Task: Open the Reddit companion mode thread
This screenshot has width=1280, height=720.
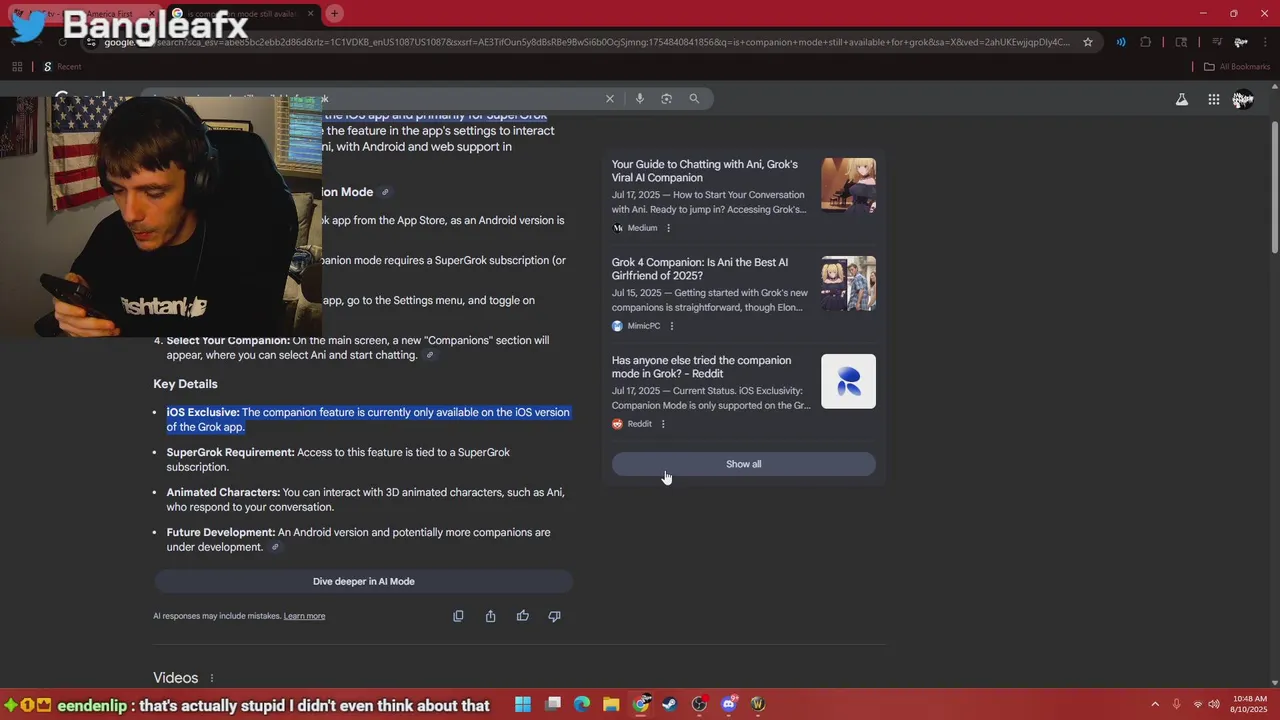Action: point(701,367)
